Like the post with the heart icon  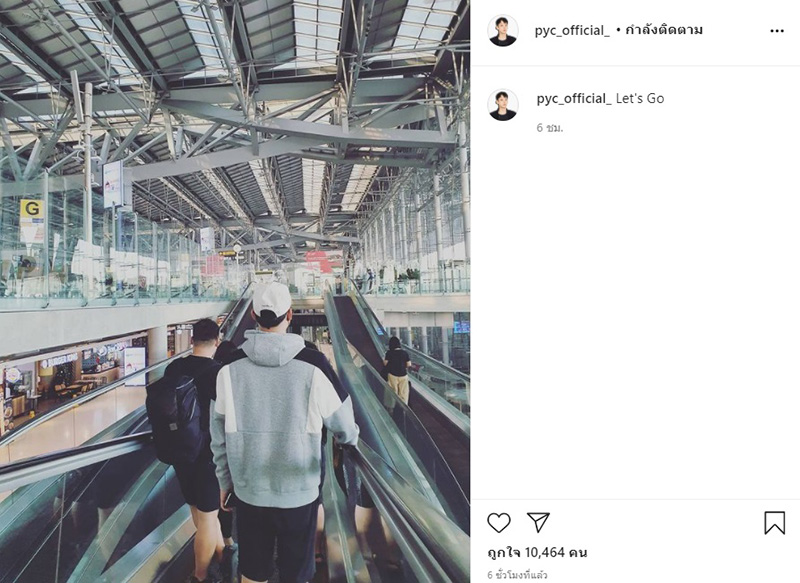tap(498, 523)
